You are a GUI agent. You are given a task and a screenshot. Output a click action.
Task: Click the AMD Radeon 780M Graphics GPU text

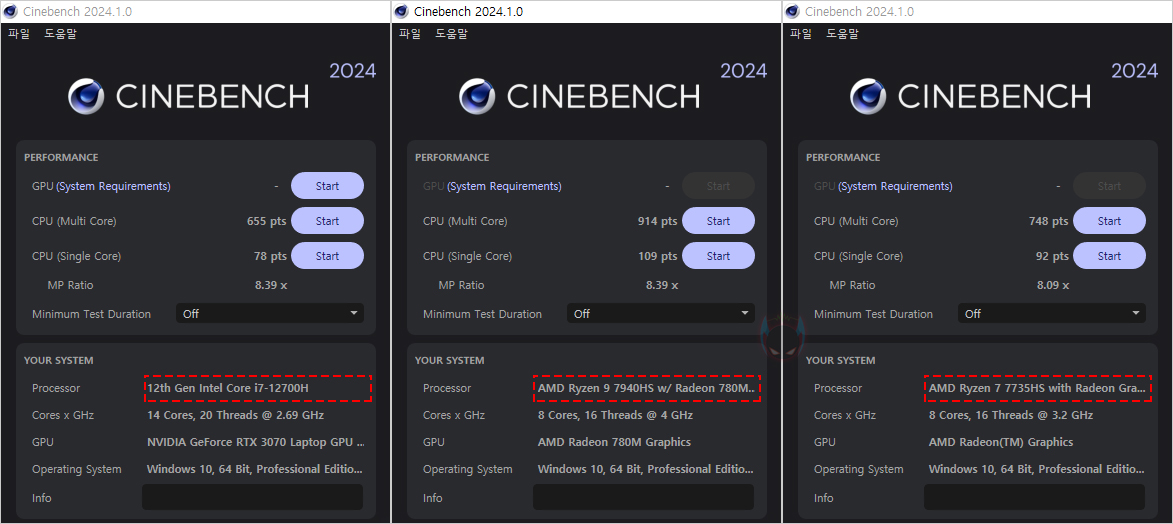(x=614, y=442)
